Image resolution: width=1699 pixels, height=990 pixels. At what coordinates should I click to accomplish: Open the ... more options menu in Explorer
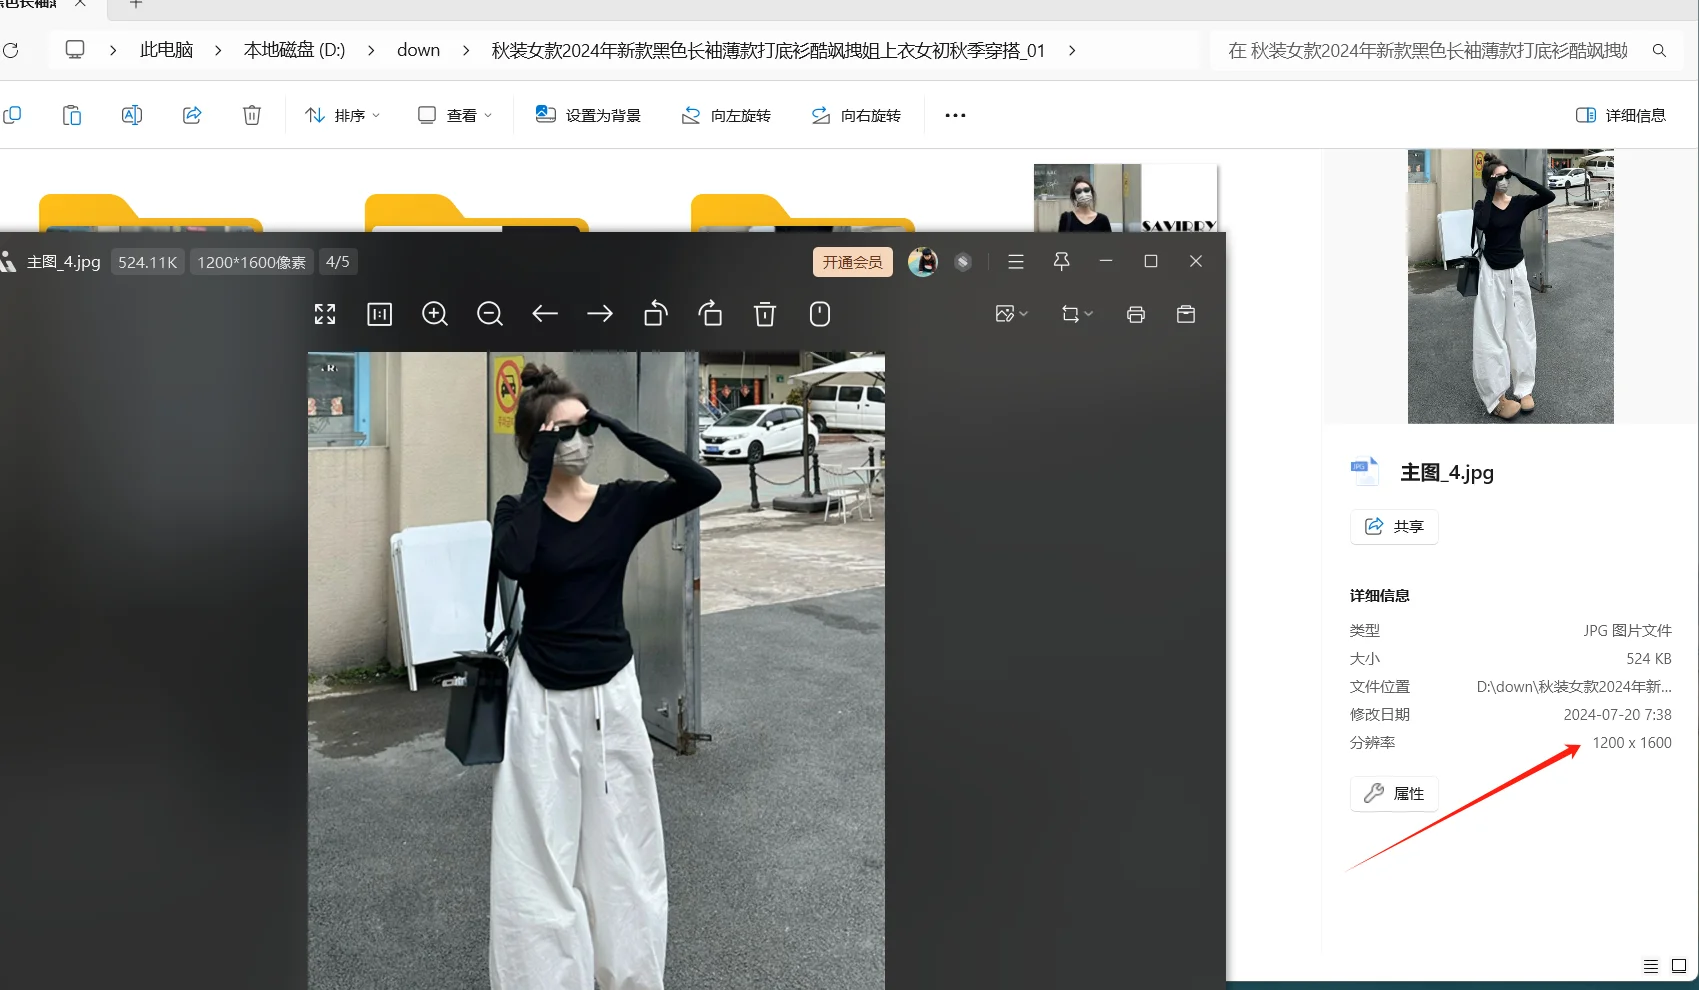(954, 114)
